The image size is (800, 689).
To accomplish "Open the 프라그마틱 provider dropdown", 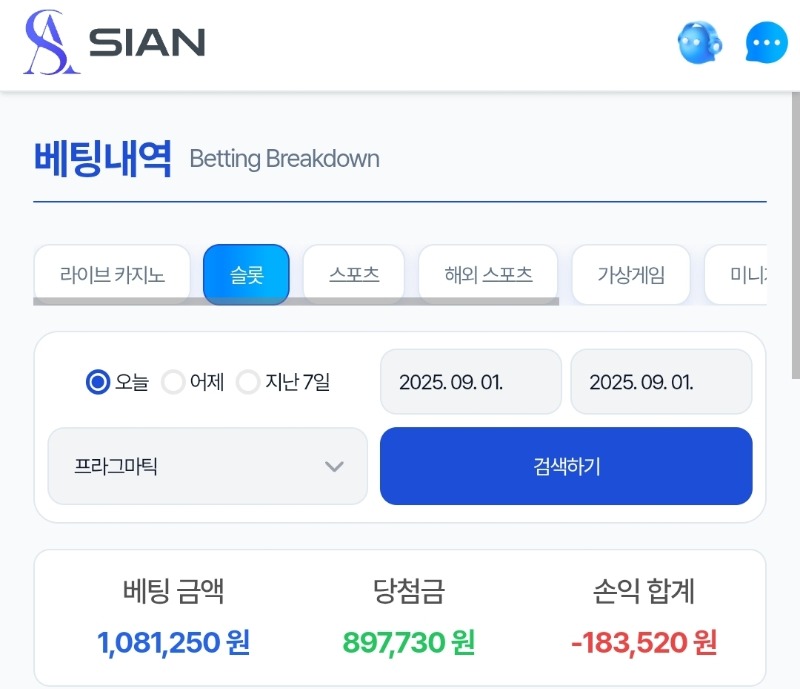I will pyautogui.click(x=208, y=466).
